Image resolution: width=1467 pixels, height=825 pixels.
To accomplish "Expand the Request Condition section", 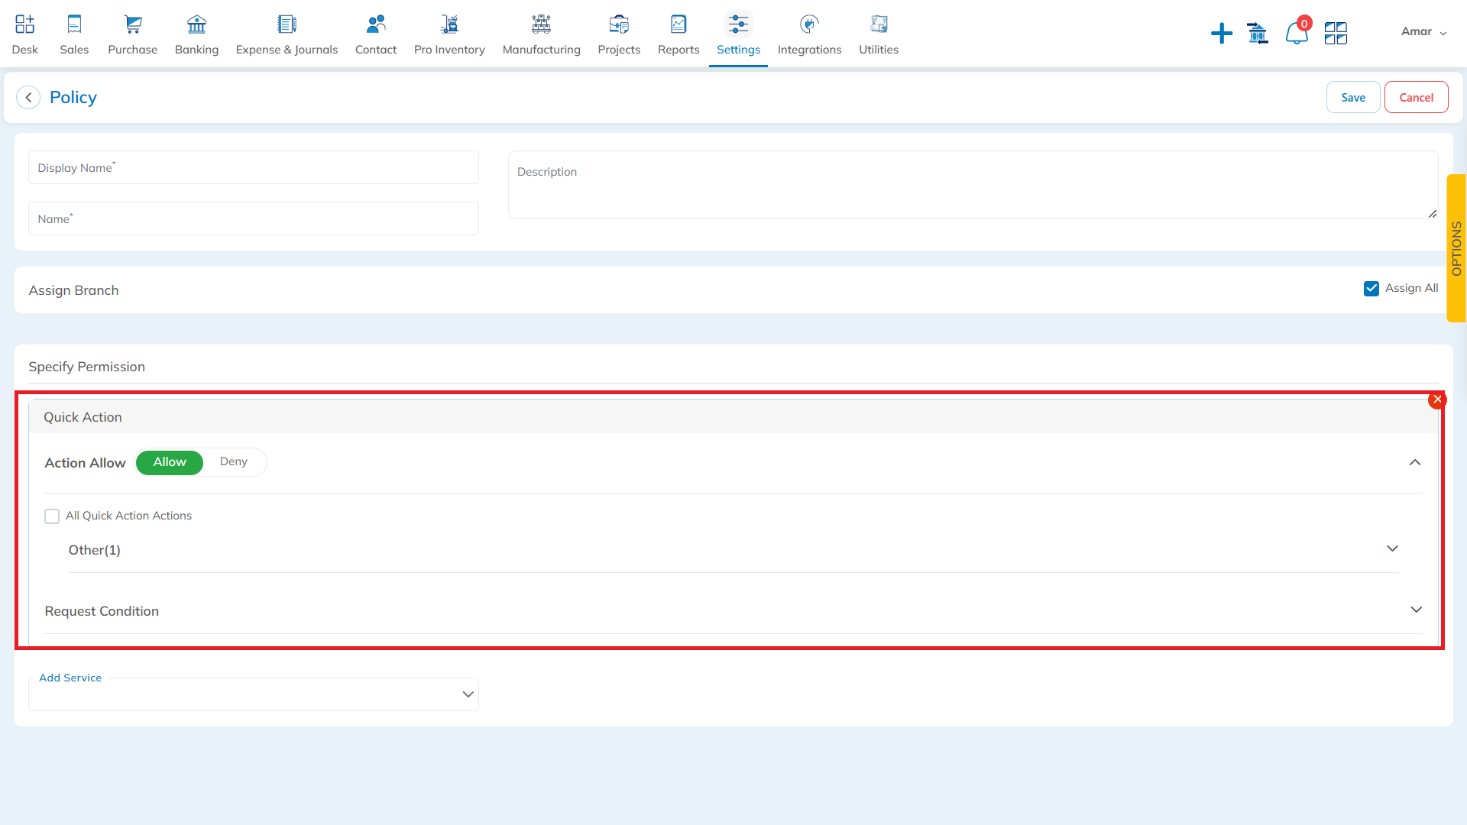I will pos(733,611).
